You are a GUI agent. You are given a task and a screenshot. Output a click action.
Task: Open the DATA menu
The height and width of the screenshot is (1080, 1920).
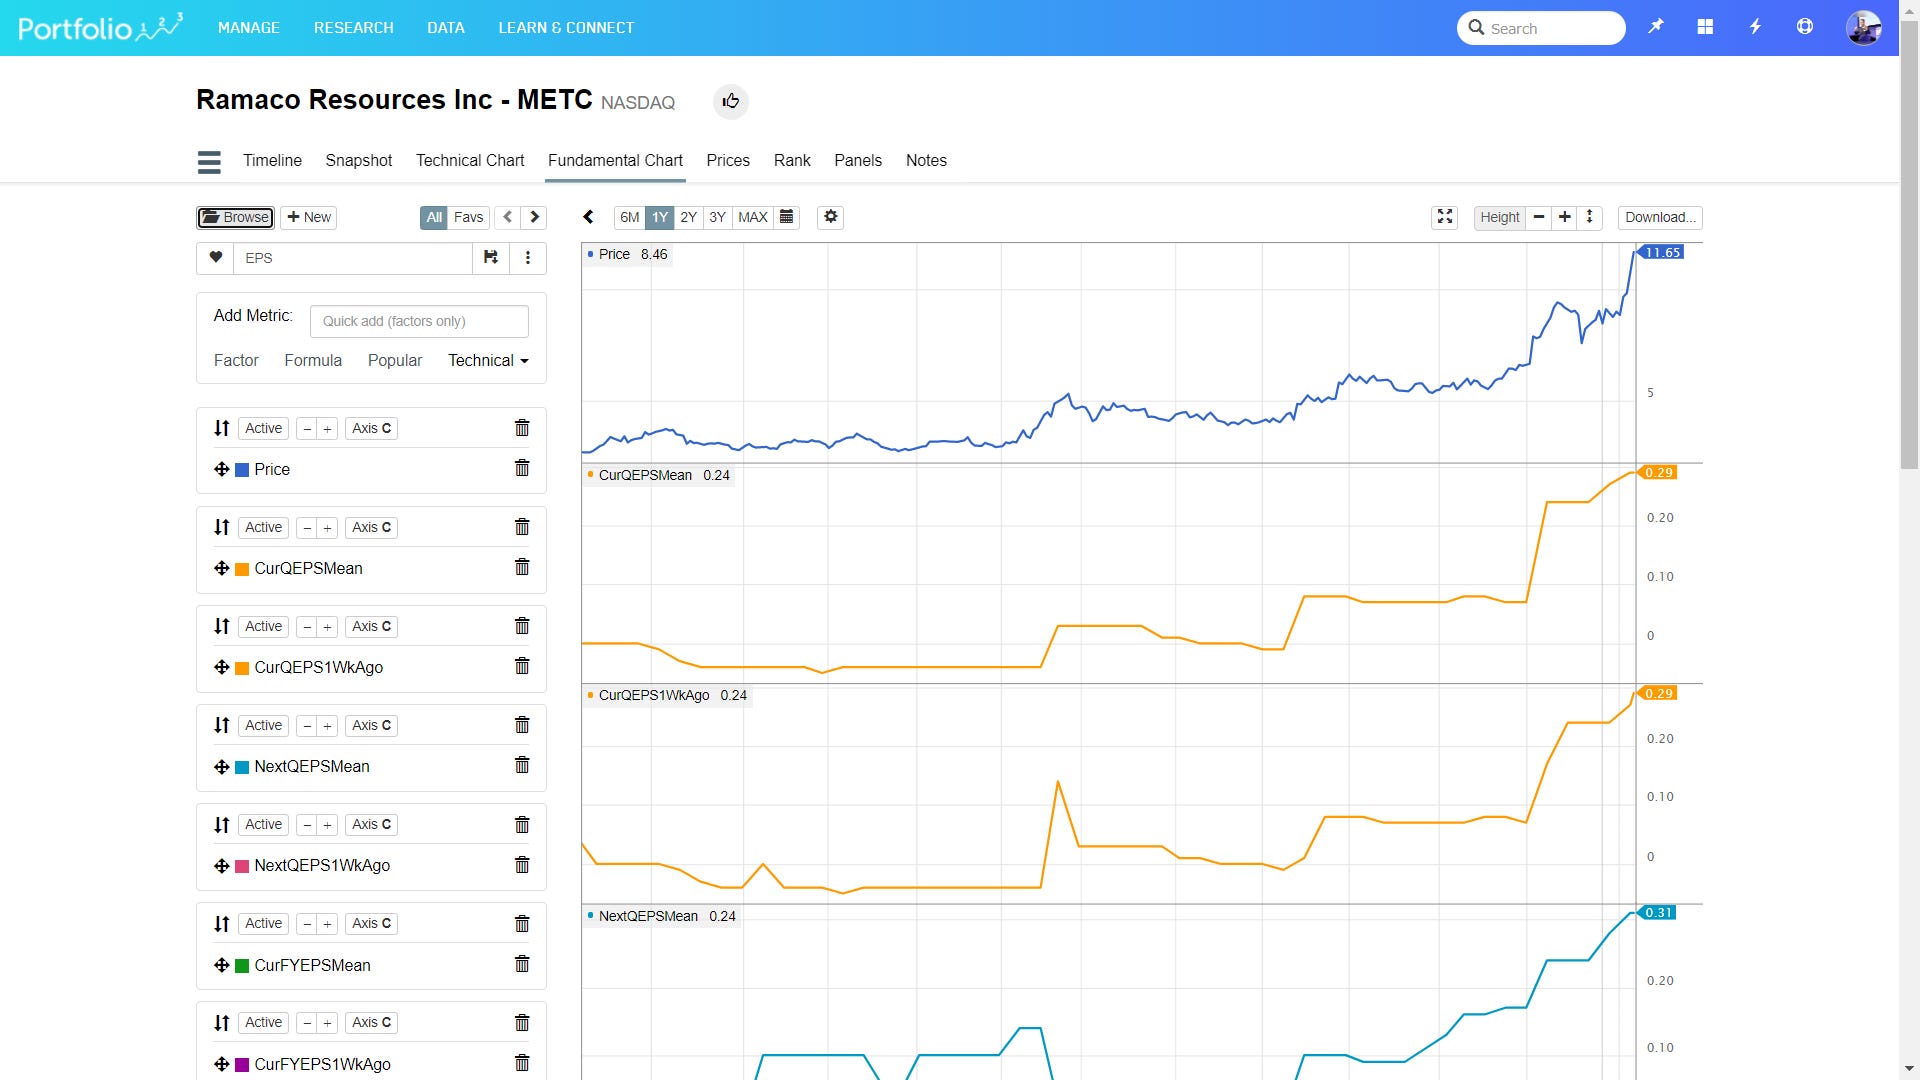click(x=445, y=27)
